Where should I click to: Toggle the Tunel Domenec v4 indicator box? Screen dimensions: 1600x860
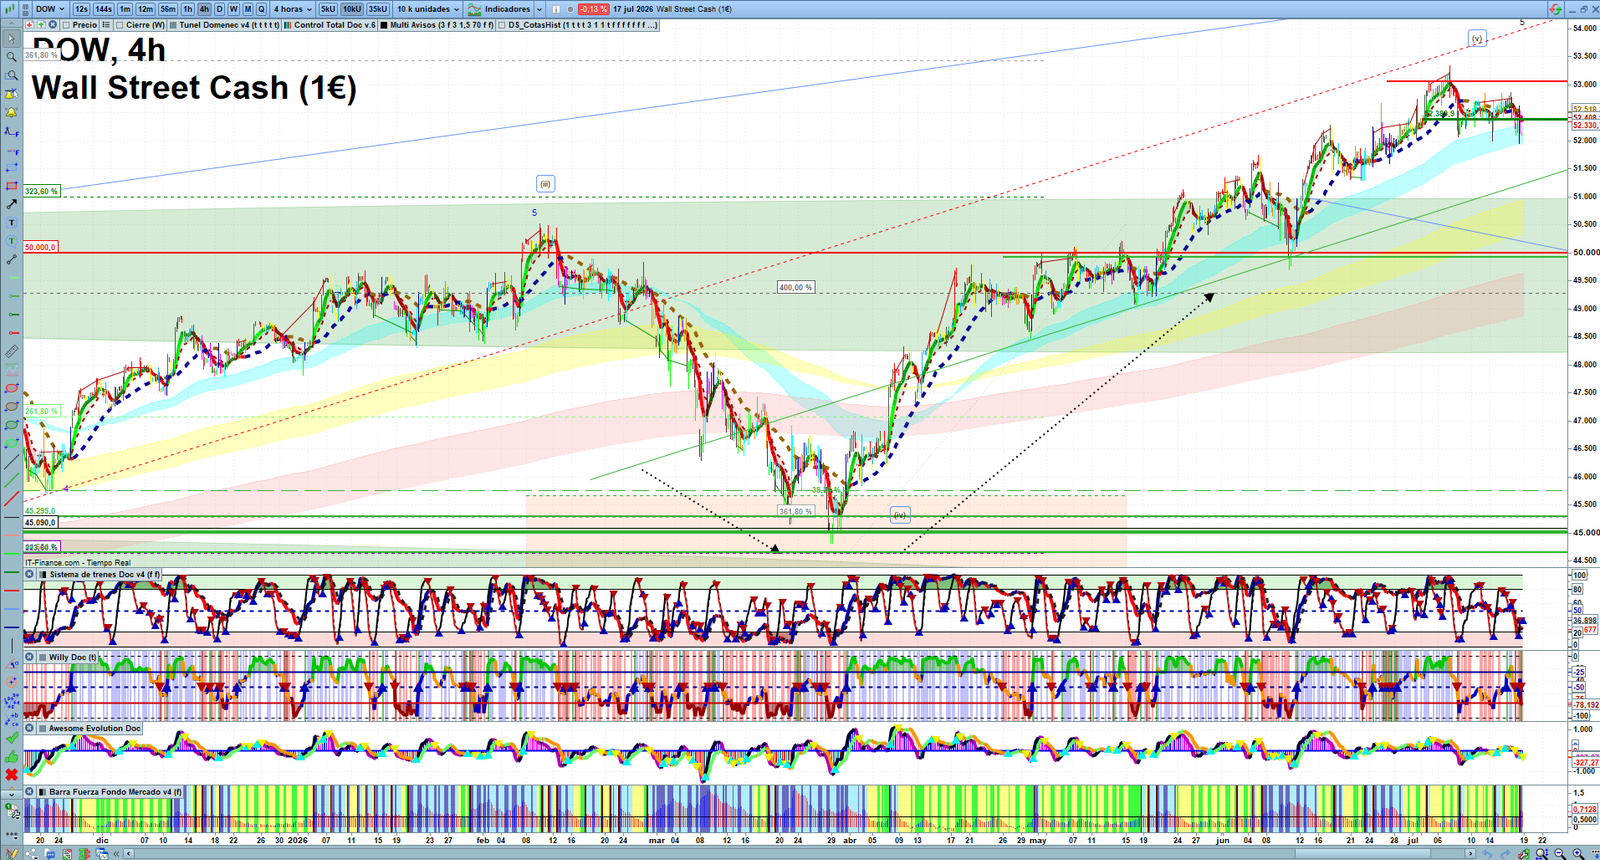pos(173,25)
